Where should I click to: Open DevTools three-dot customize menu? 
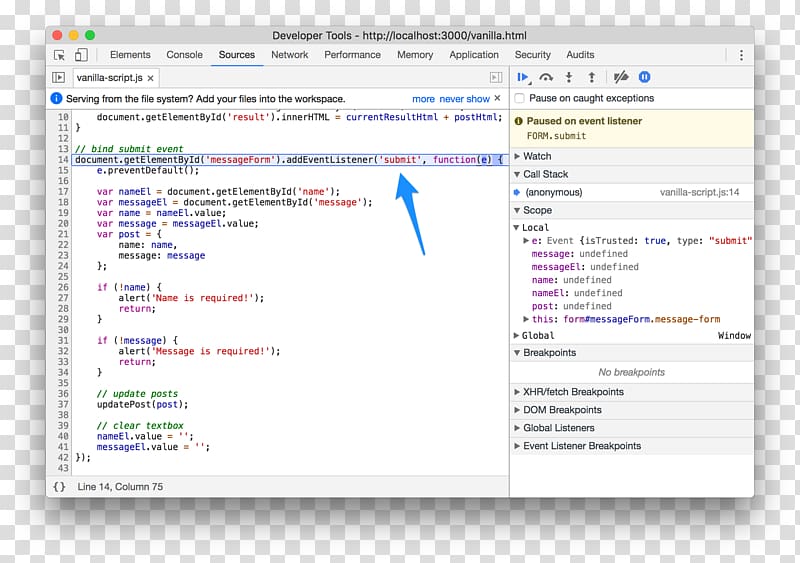click(x=741, y=55)
